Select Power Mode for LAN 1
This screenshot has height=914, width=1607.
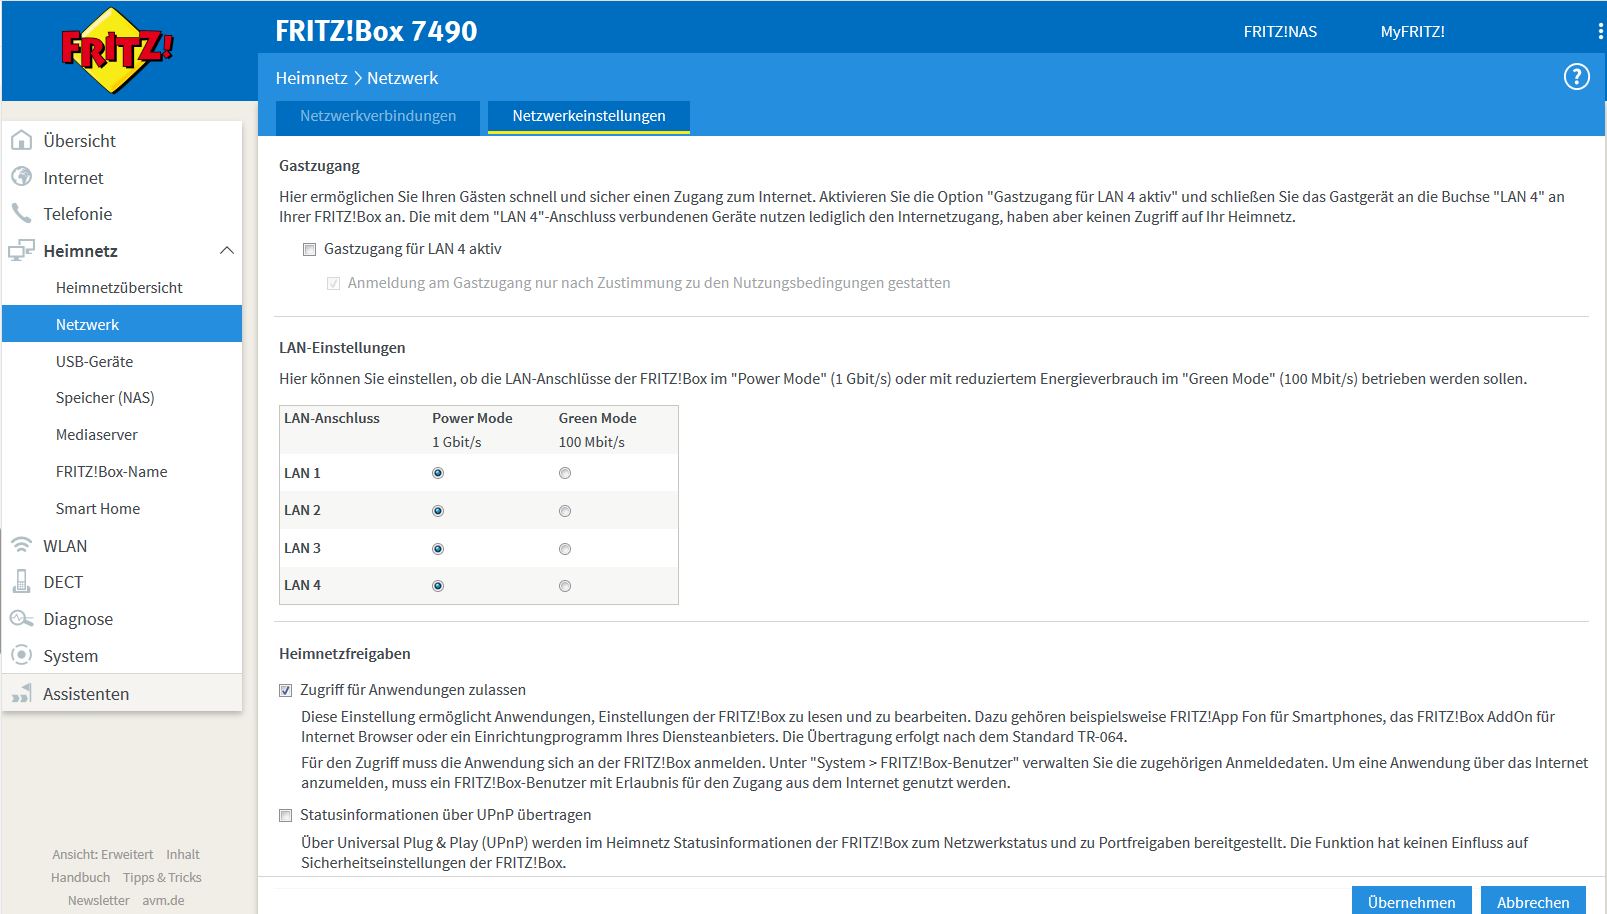tap(438, 473)
